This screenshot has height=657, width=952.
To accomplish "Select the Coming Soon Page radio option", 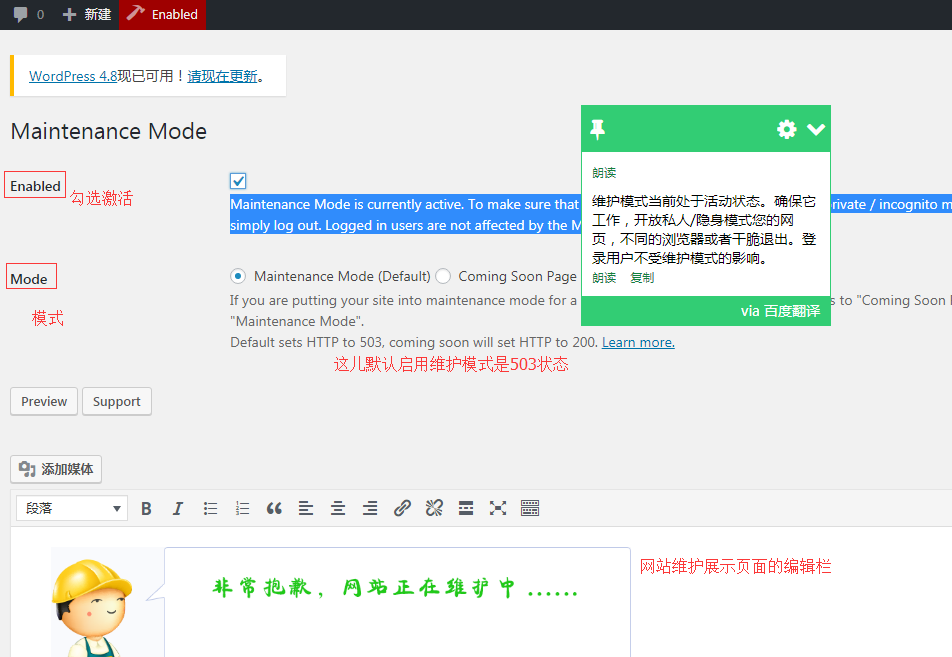I will click(x=443, y=276).
